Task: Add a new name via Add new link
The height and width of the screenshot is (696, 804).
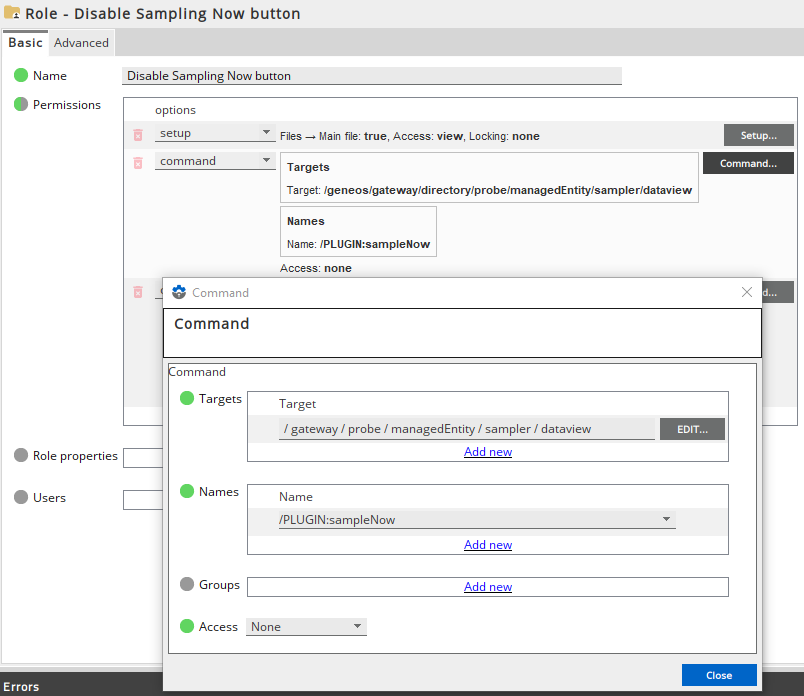Action: pos(488,544)
